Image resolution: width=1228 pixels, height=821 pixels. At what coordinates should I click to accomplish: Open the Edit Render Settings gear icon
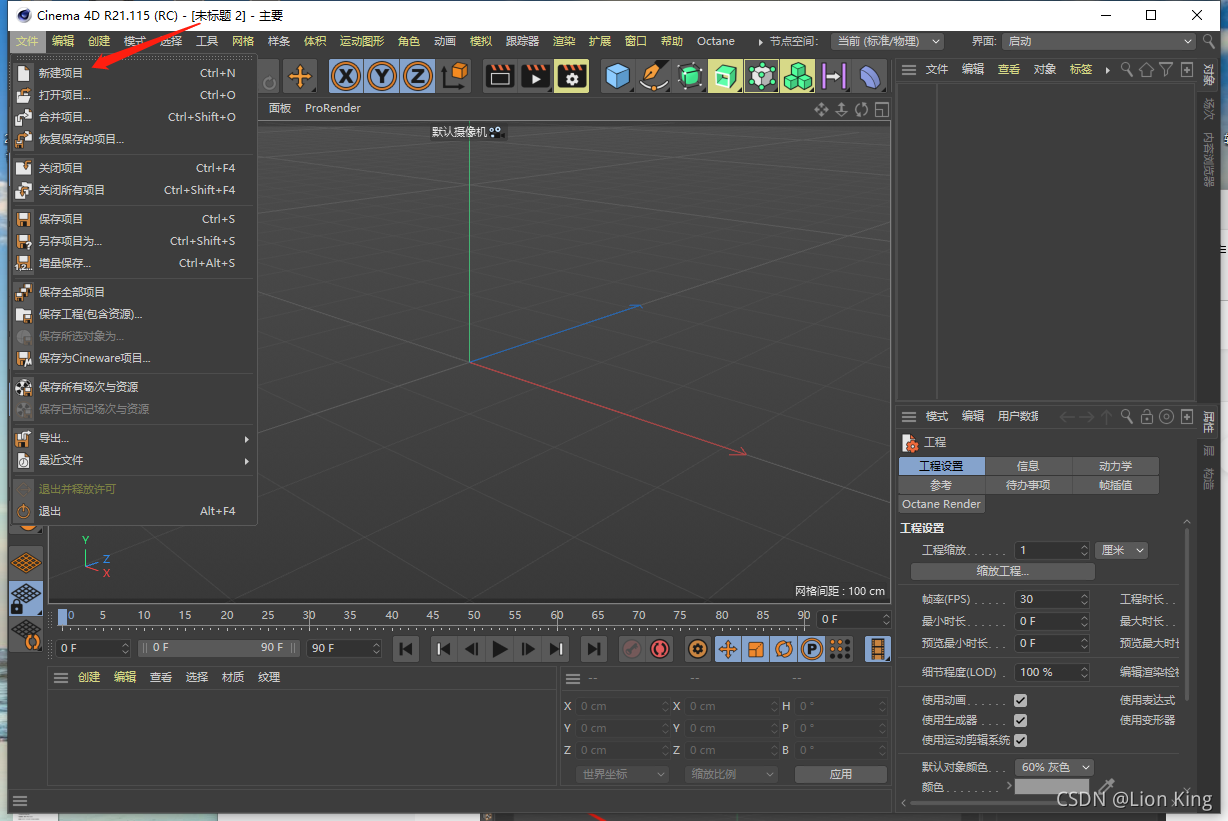click(x=571, y=76)
